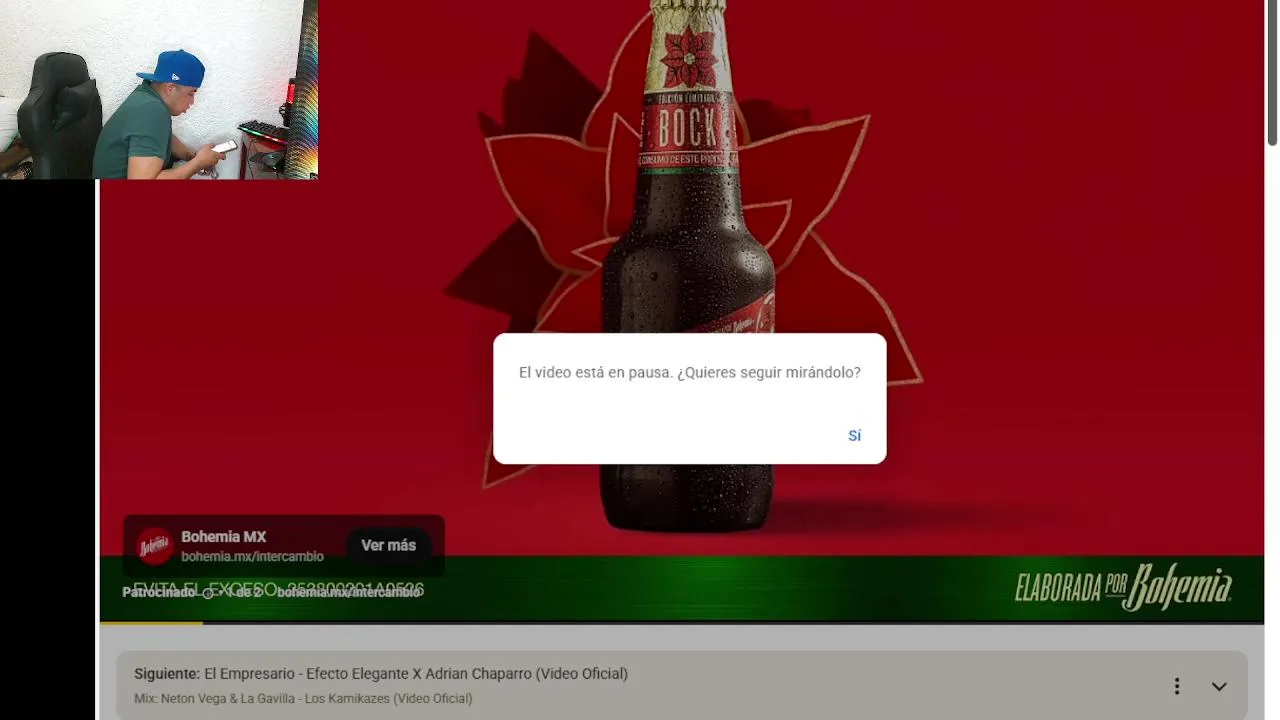The image size is (1280, 720).
Task: Open bohemia.mx/intercambio link in ad card
Action: (252, 557)
